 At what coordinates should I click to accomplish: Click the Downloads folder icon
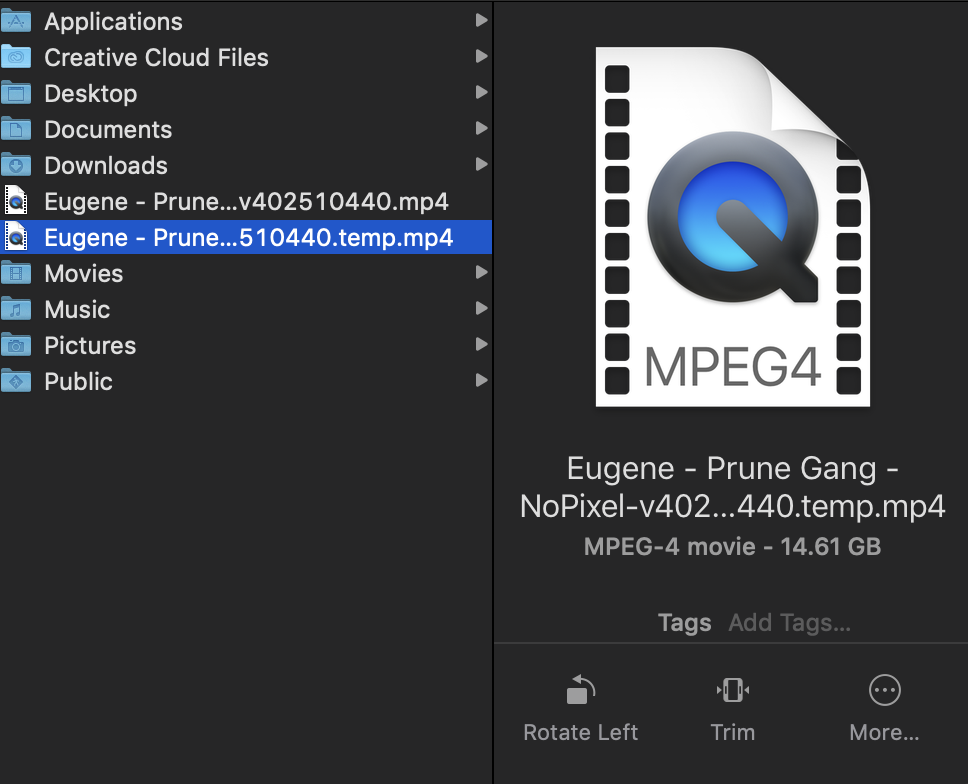point(16,165)
